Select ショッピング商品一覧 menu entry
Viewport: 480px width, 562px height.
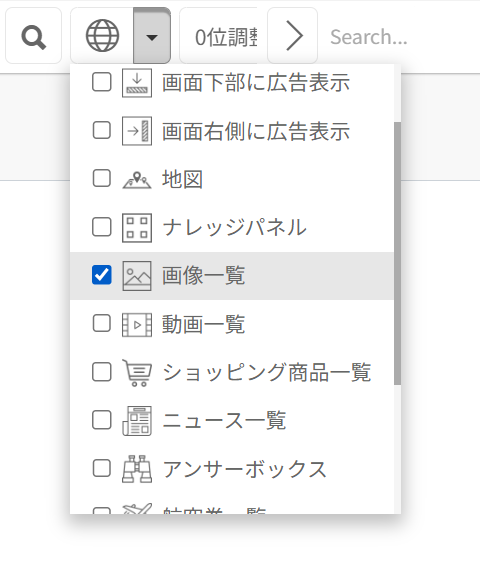point(232,372)
